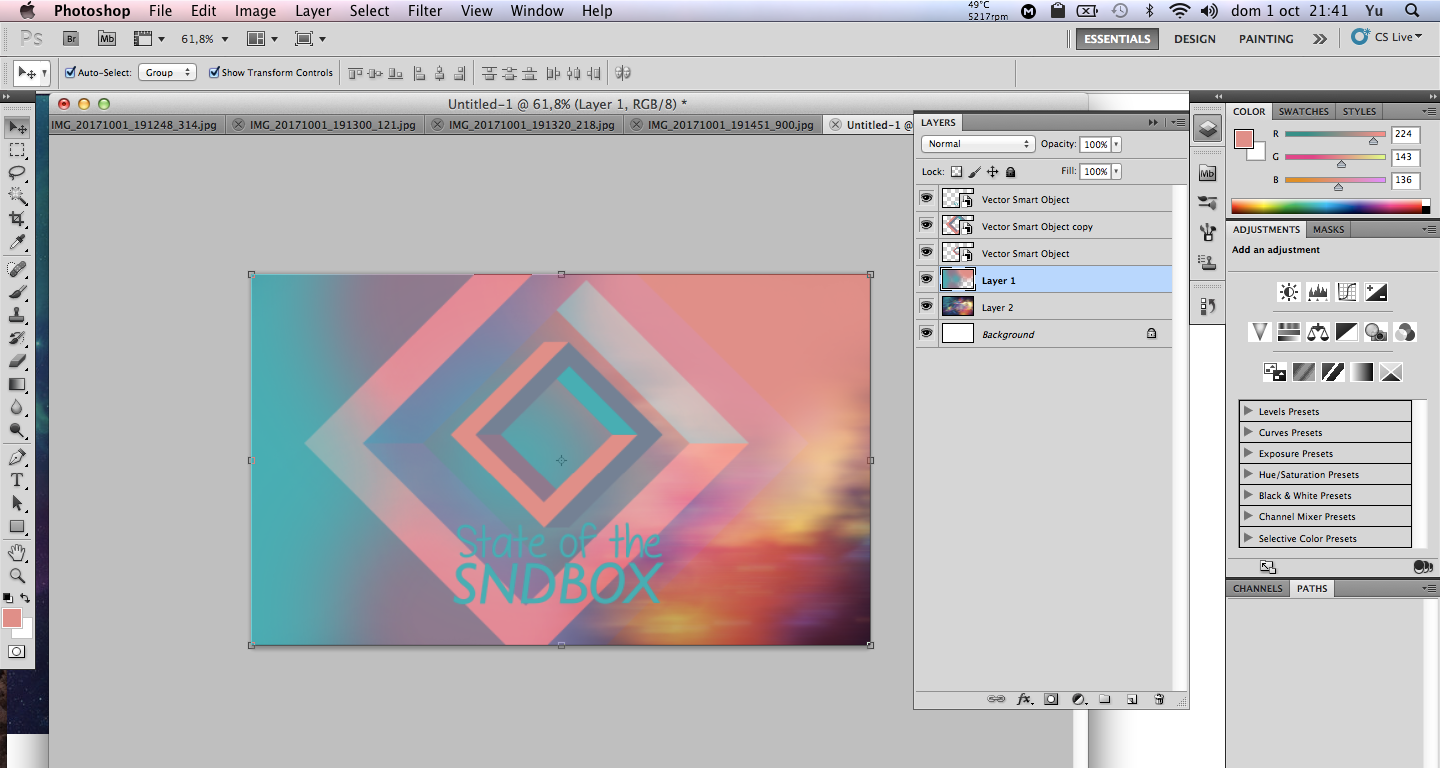Image resolution: width=1440 pixels, height=768 pixels.
Task: Open the Normal blending mode dropdown
Action: point(977,144)
